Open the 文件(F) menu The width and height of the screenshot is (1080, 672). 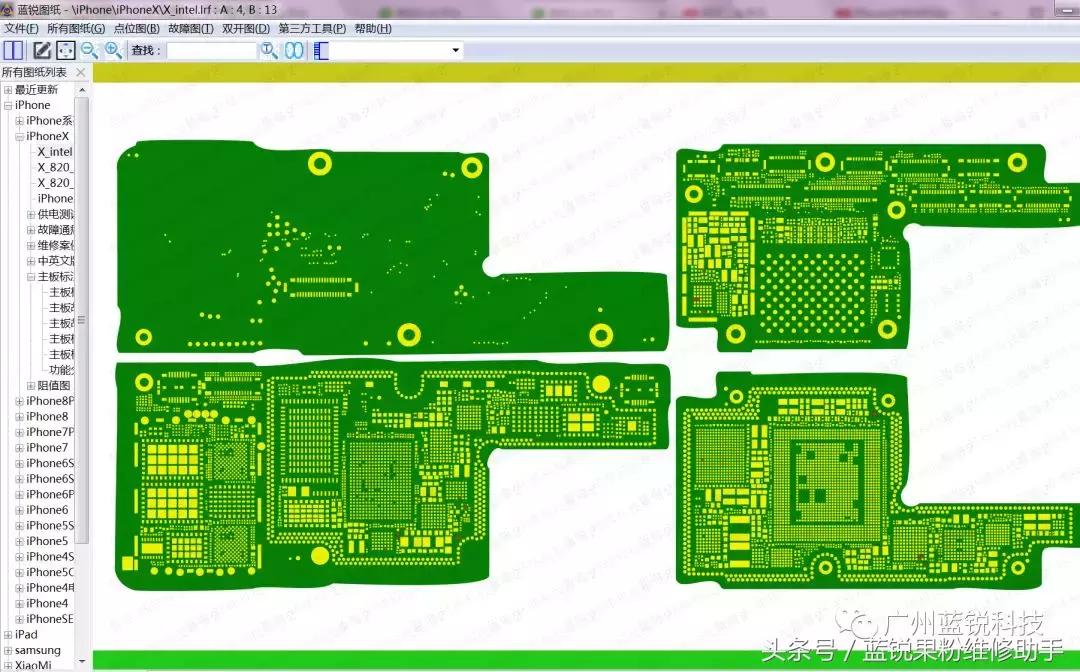(21, 28)
